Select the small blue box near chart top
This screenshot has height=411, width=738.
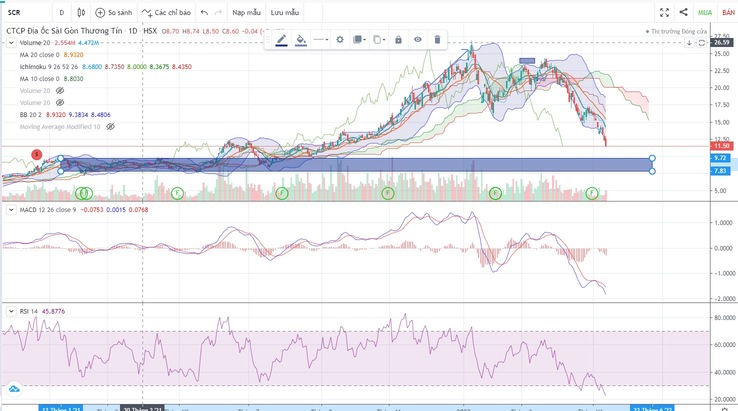pyautogui.click(x=527, y=61)
